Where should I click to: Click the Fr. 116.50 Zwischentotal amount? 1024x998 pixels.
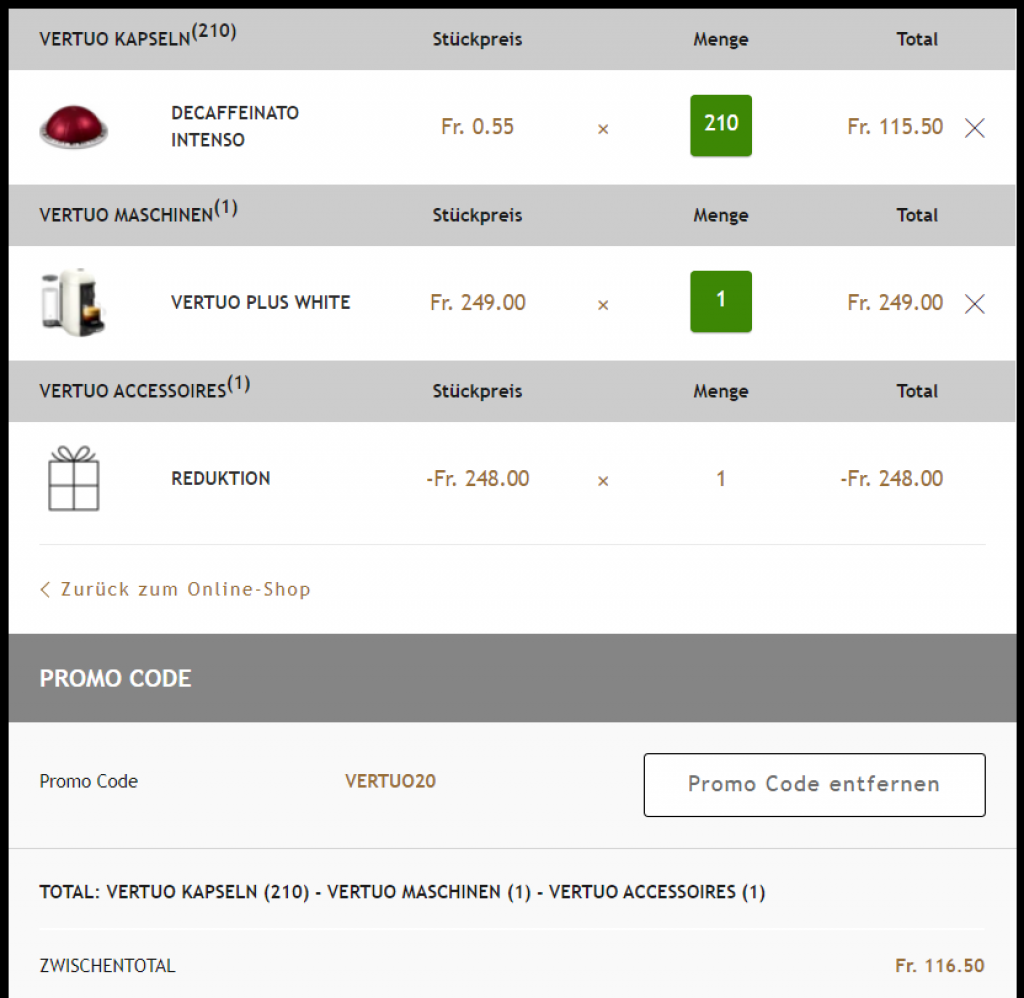click(939, 966)
